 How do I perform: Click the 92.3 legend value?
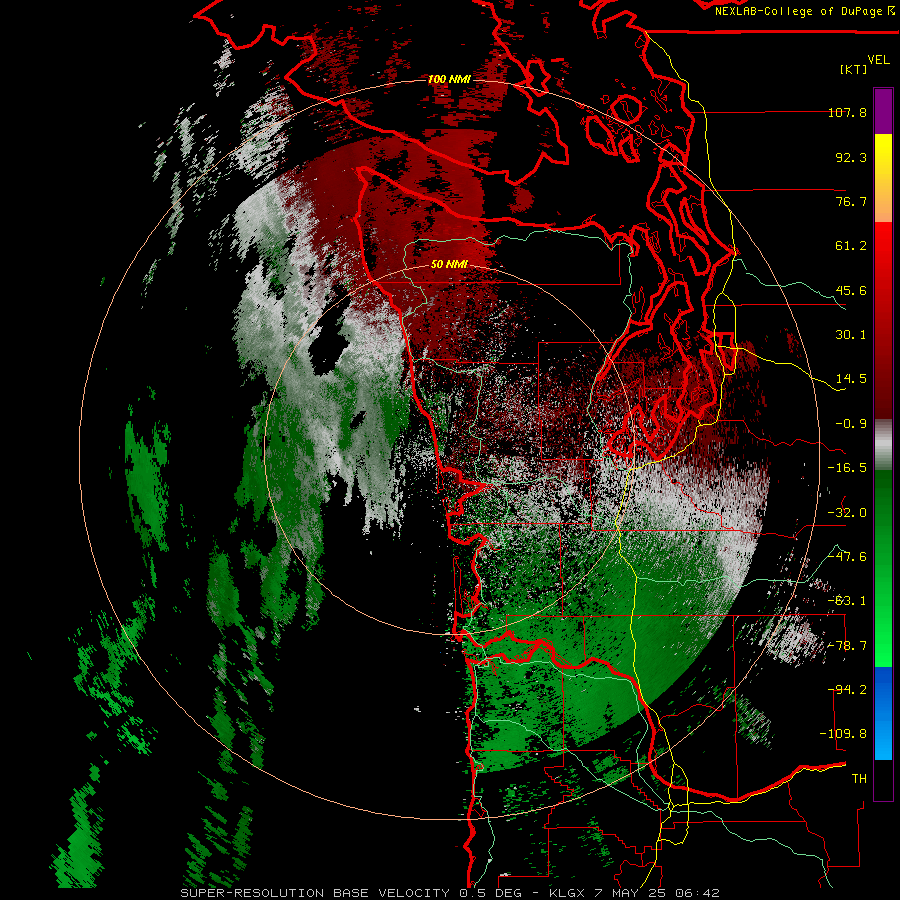coord(851,157)
